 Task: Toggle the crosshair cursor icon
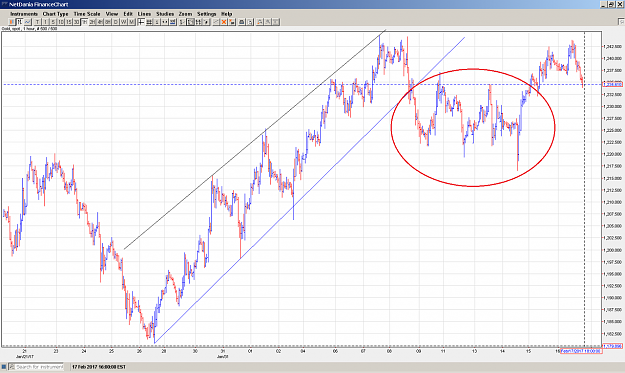tap(141, 22)
